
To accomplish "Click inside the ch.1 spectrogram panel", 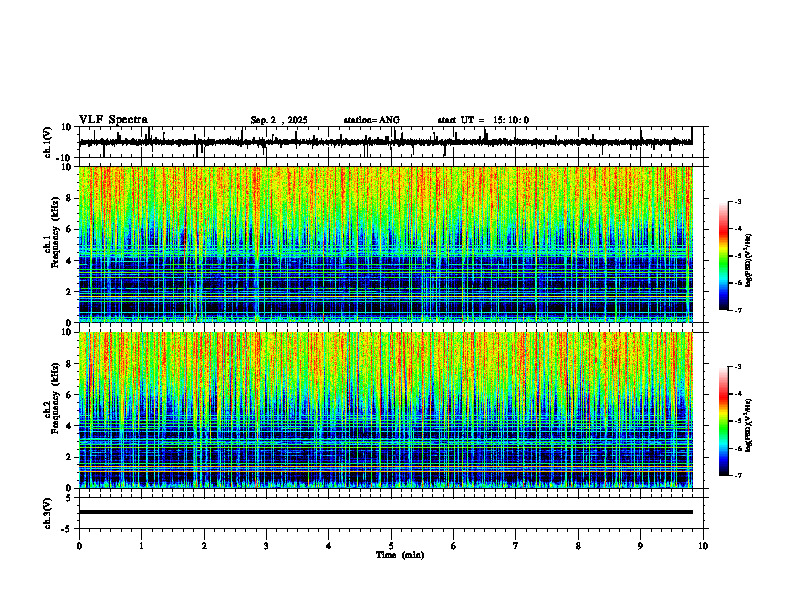I will click(x=385, y=244).
